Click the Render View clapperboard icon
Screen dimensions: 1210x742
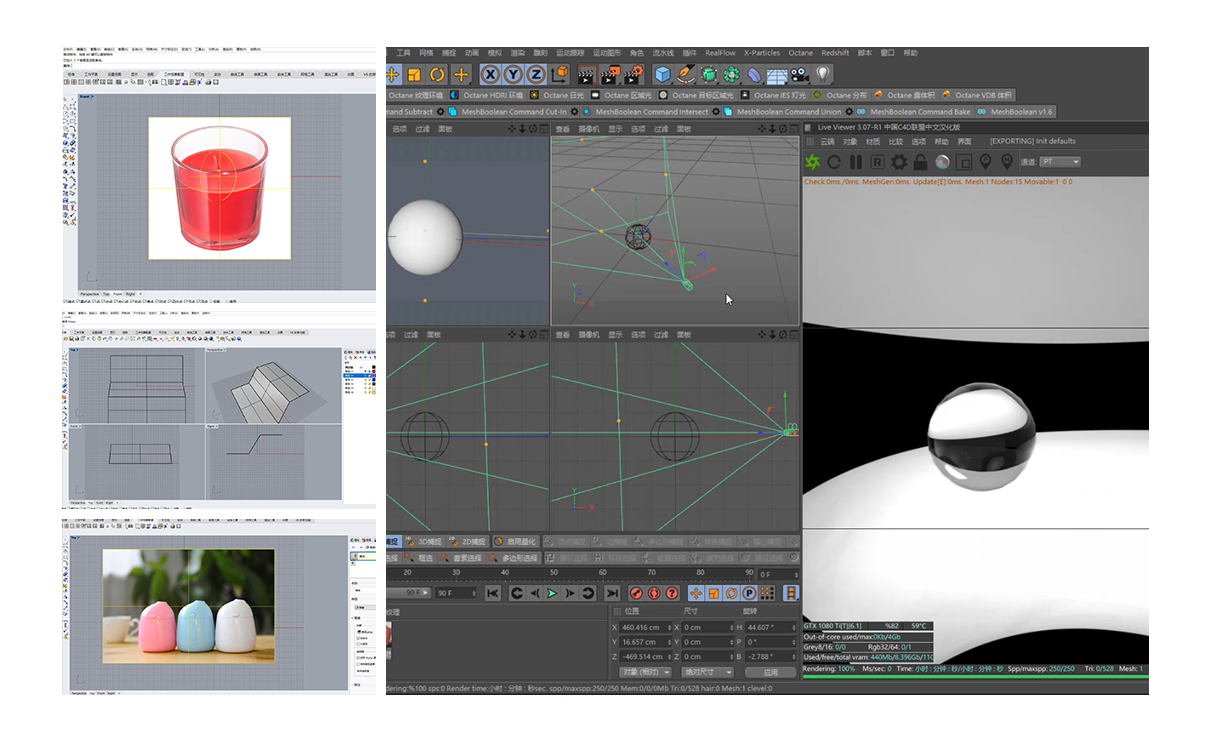click(588, 74)
